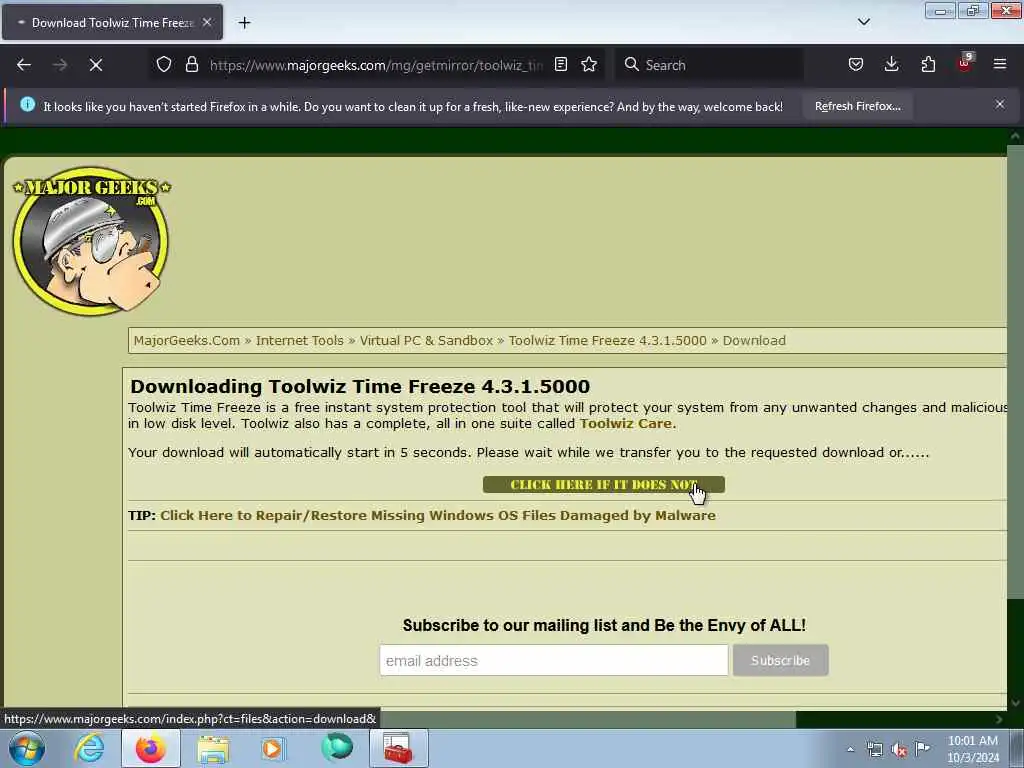This screenshot has width=1024, height=768.
Task: Open the Repair/Restore Missing Windows OS Files link
Action: tap(438, 515)
